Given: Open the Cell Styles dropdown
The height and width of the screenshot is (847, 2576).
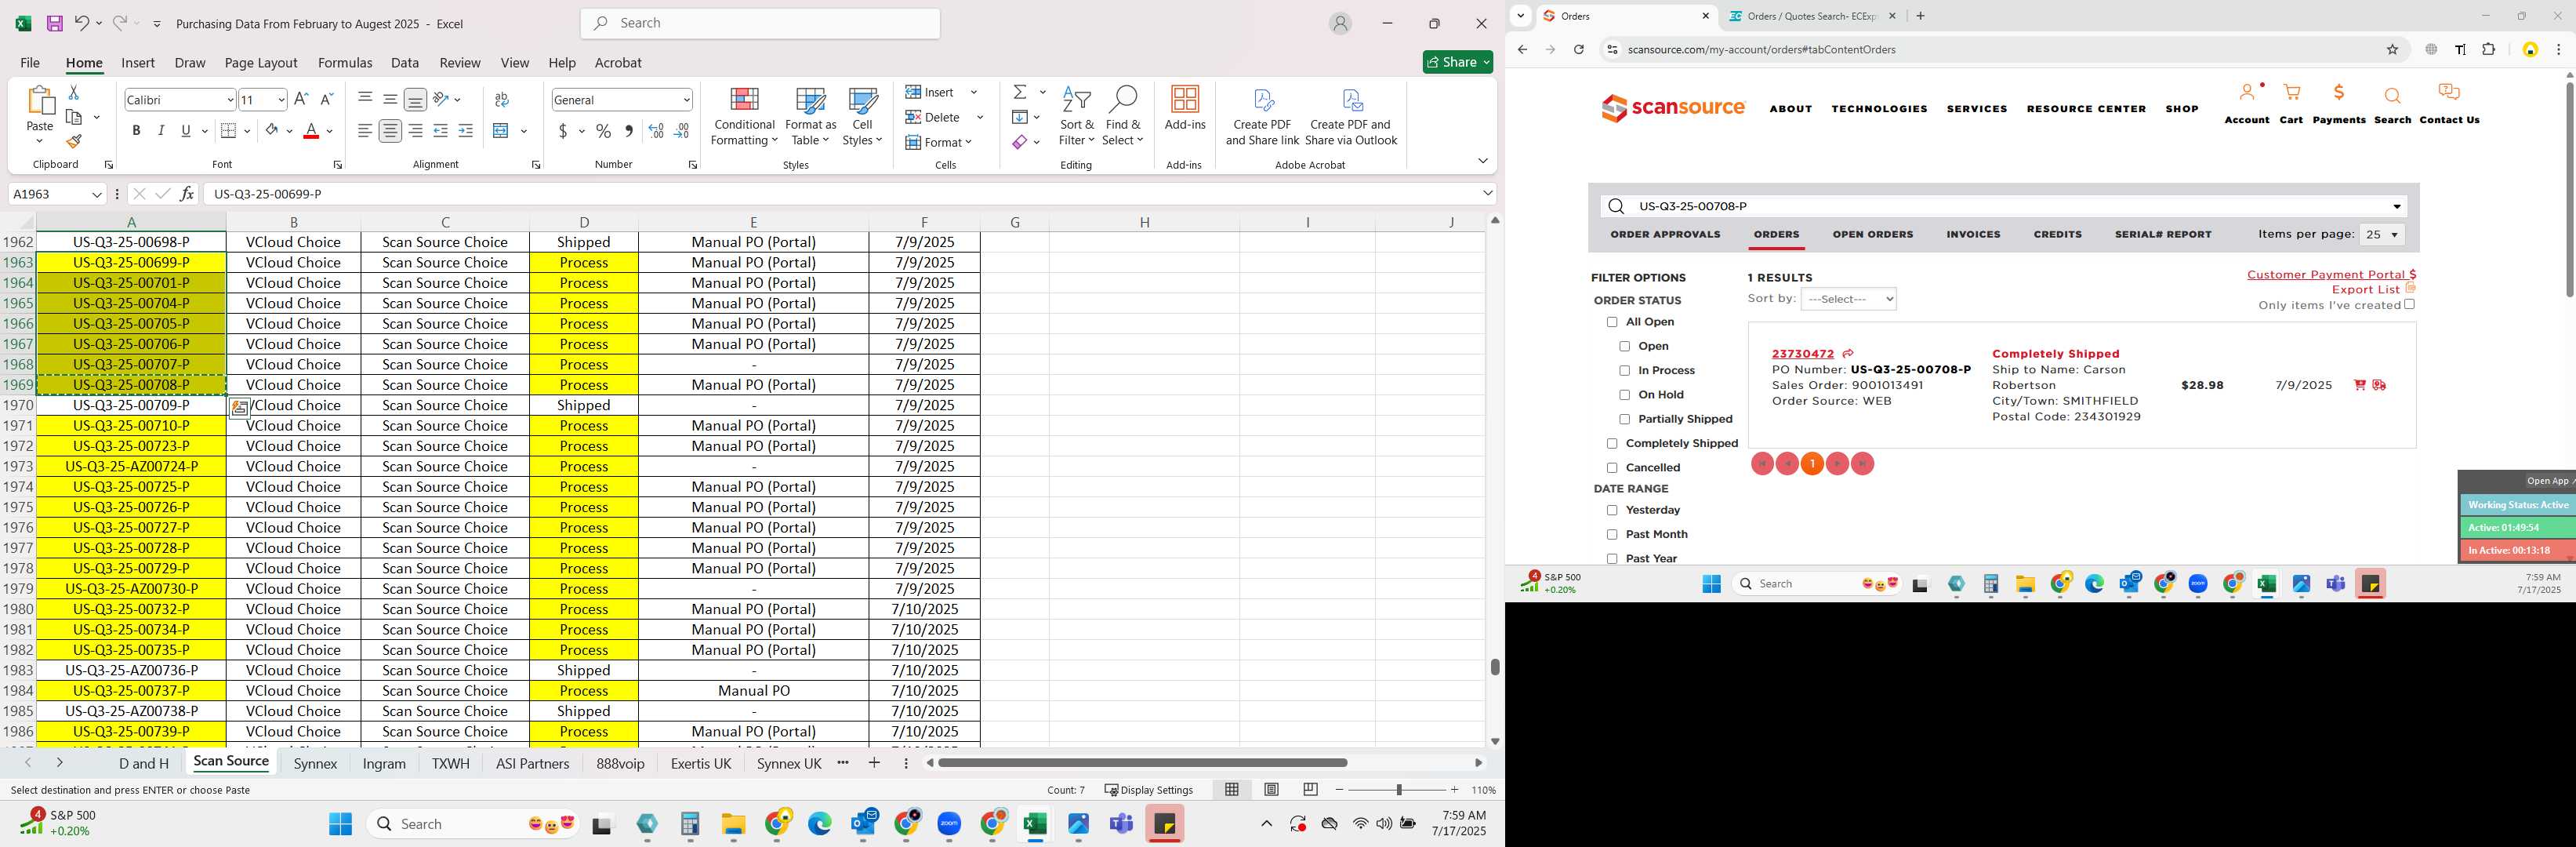Looking at the screenshot, I should pyautogui.click(x=862, y=117).
